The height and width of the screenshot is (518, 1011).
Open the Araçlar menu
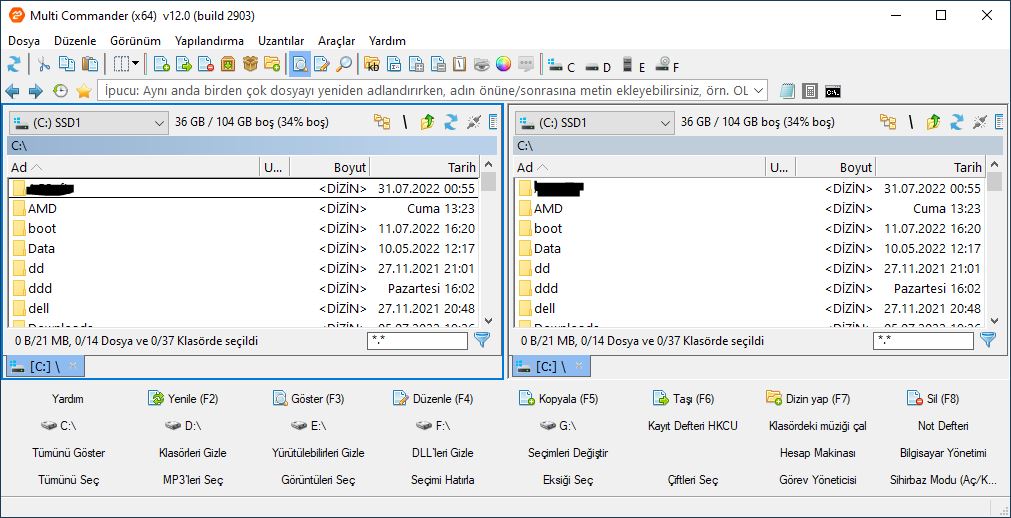337,41
